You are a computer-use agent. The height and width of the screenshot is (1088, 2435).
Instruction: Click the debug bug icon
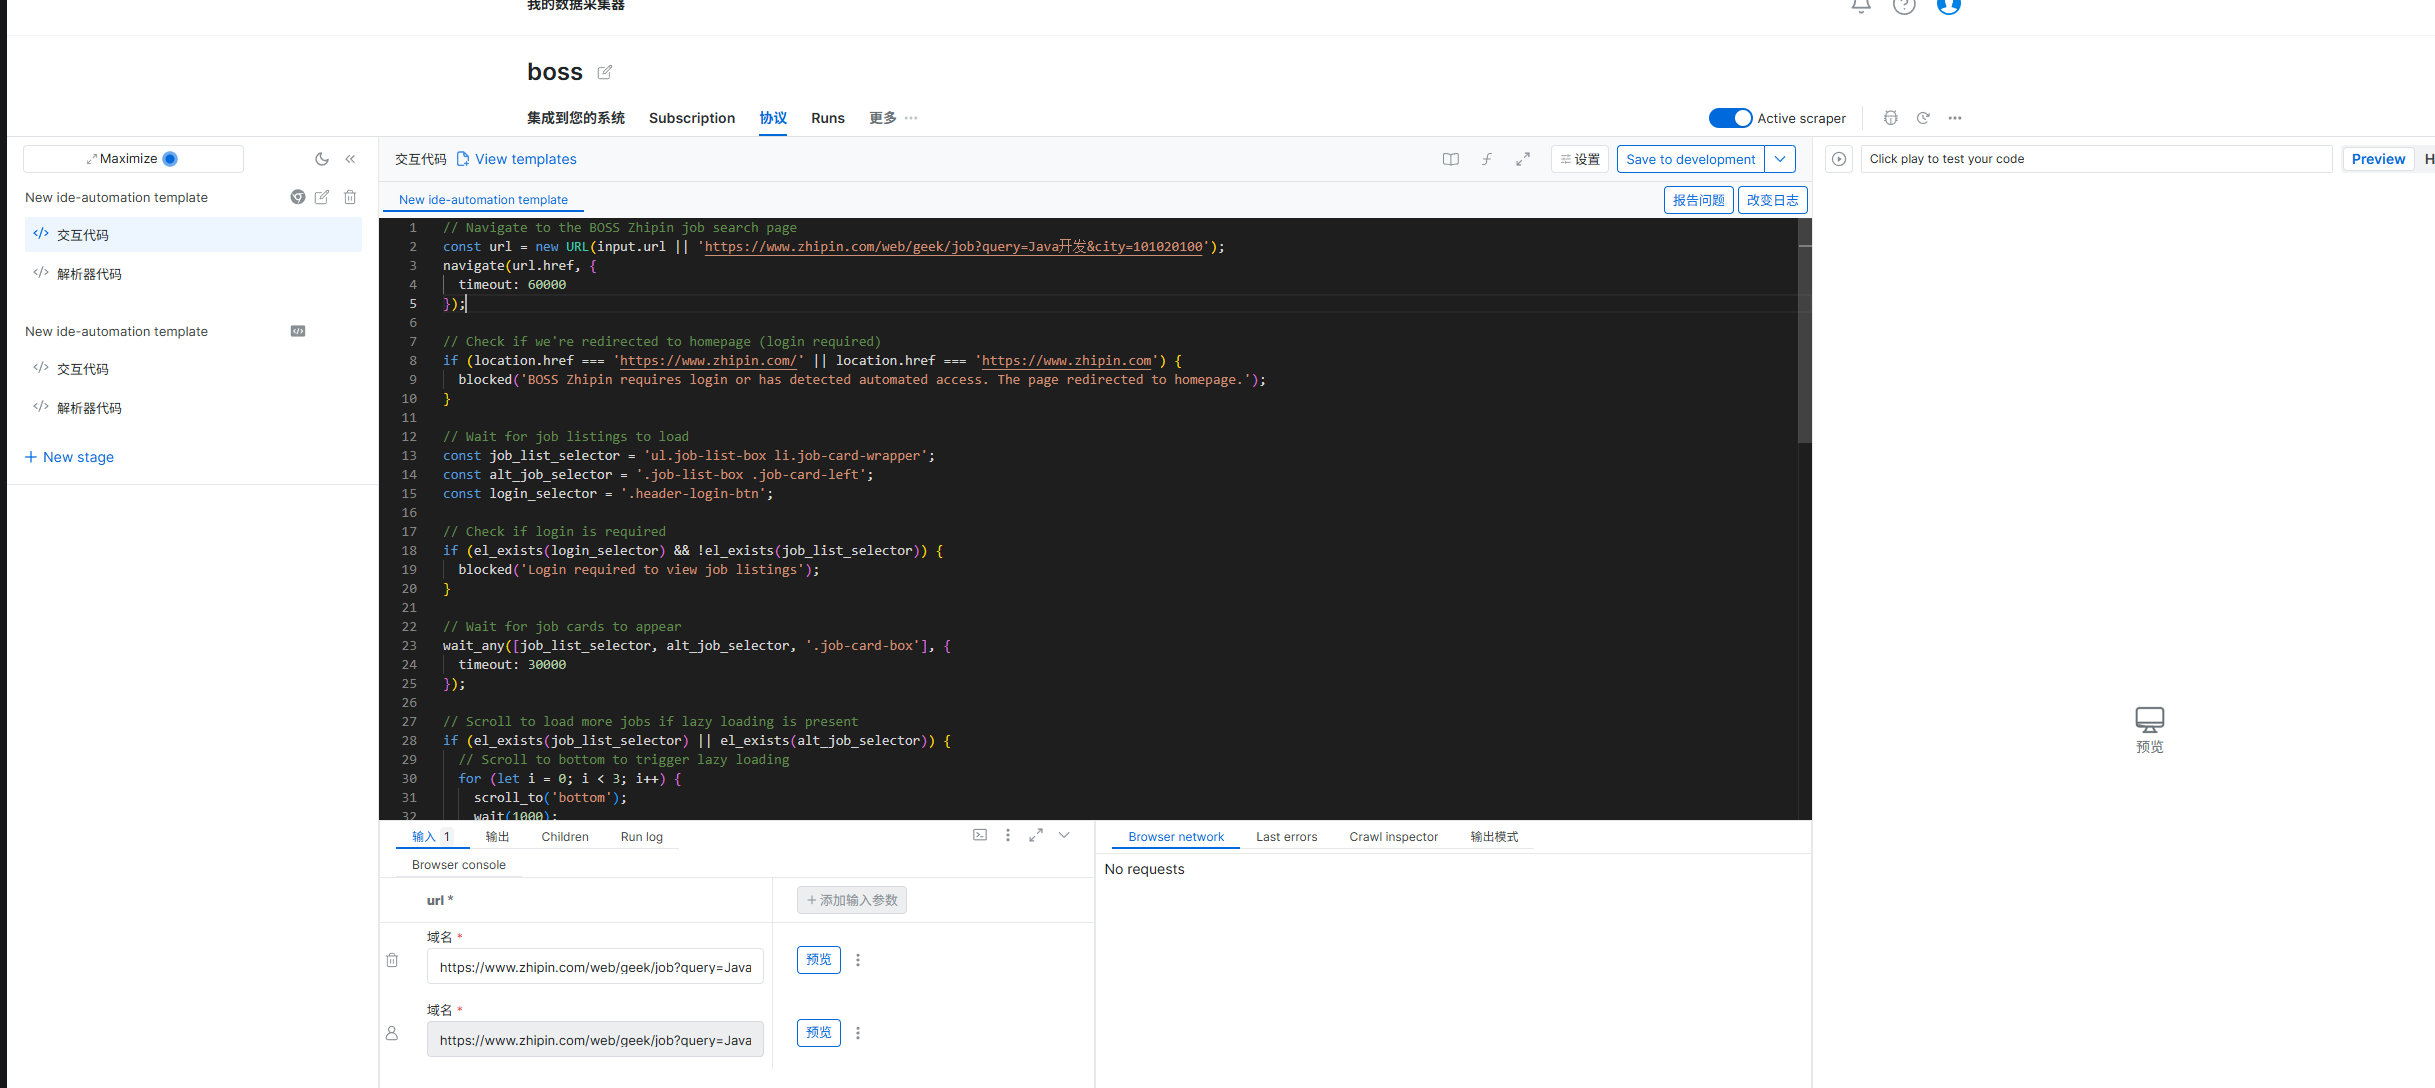click(x=1890, y=118)
